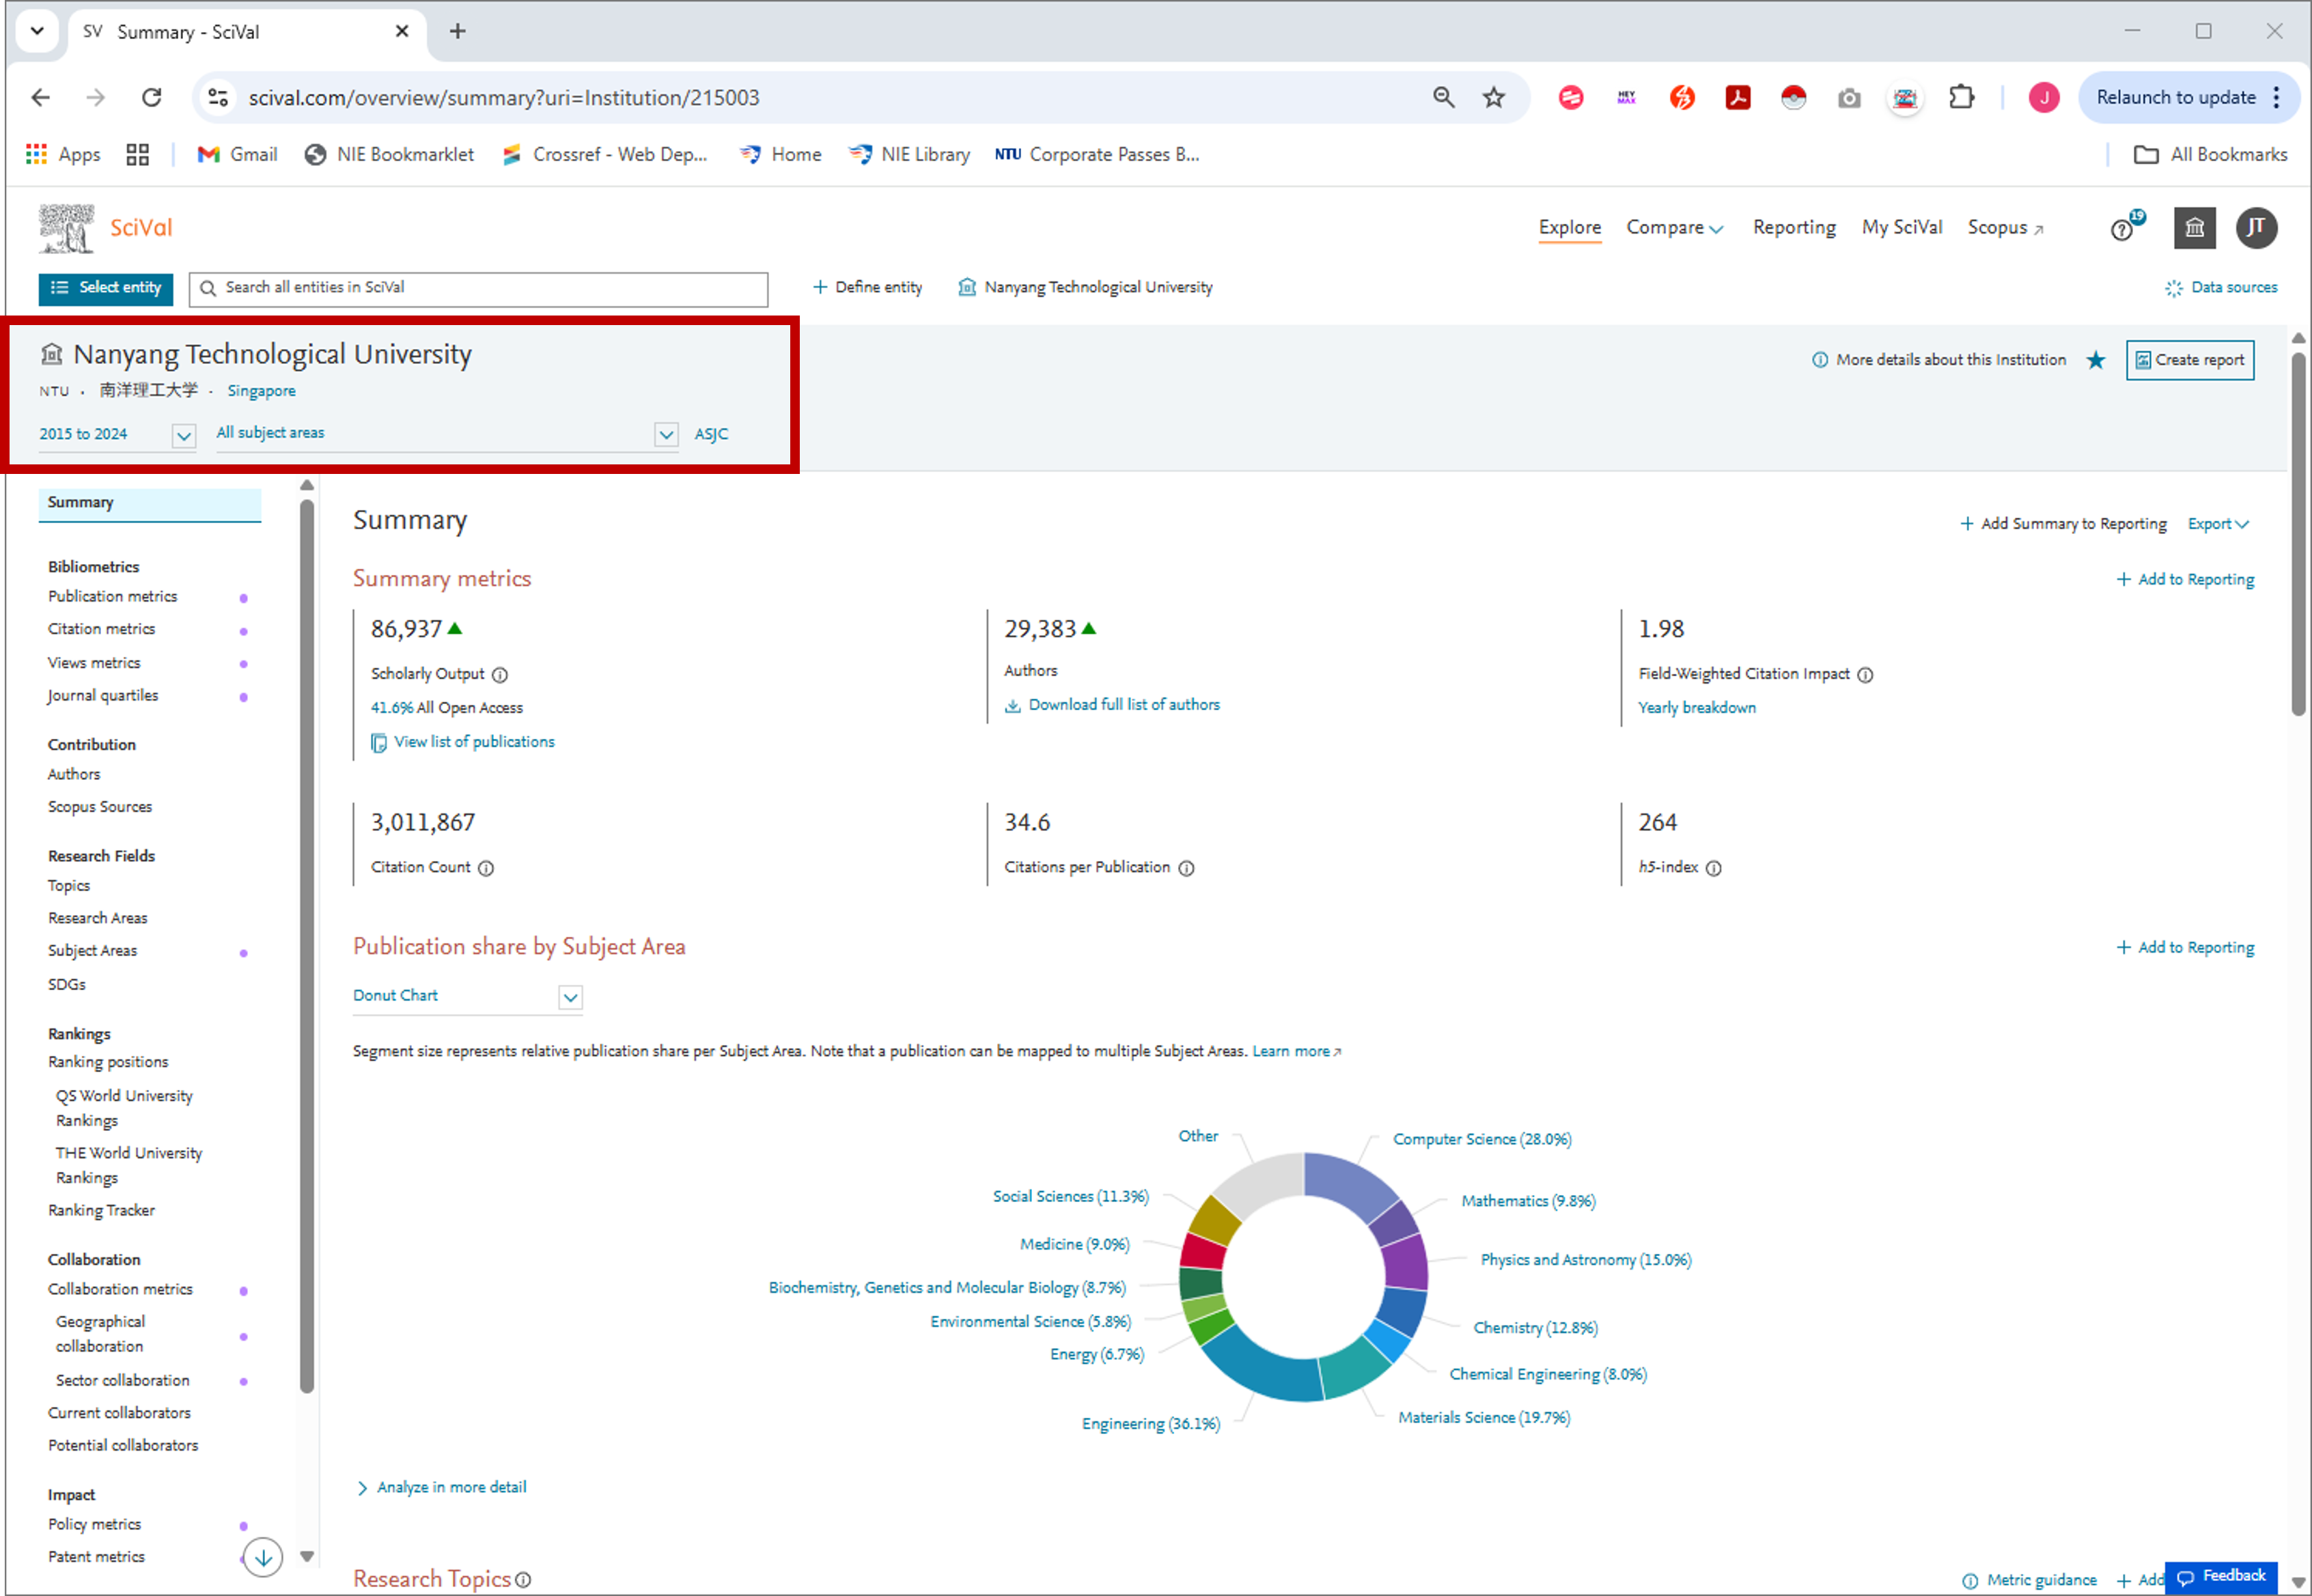Screen dimensions: 2312x1596
Task: Click the info icon beside Scholarly Output
Action: [501, 674]
